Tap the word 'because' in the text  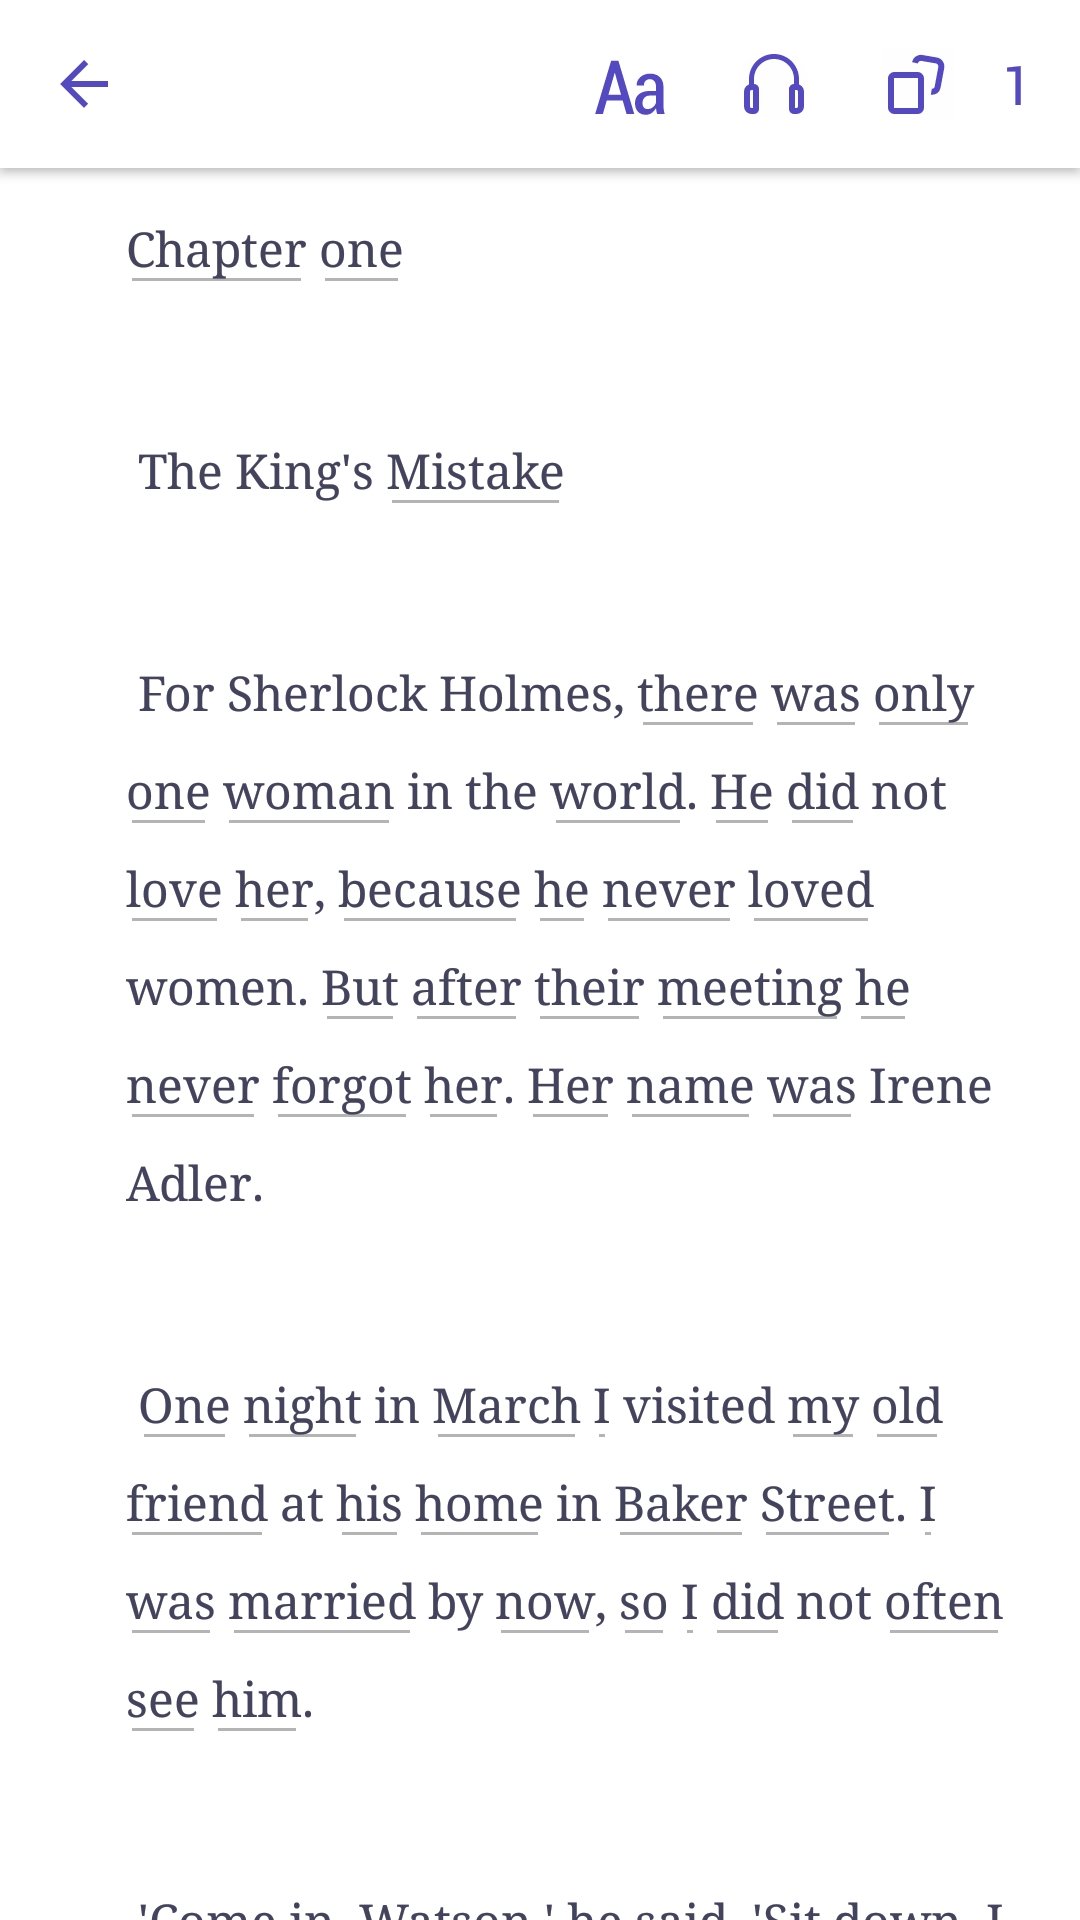pos(430,890)
